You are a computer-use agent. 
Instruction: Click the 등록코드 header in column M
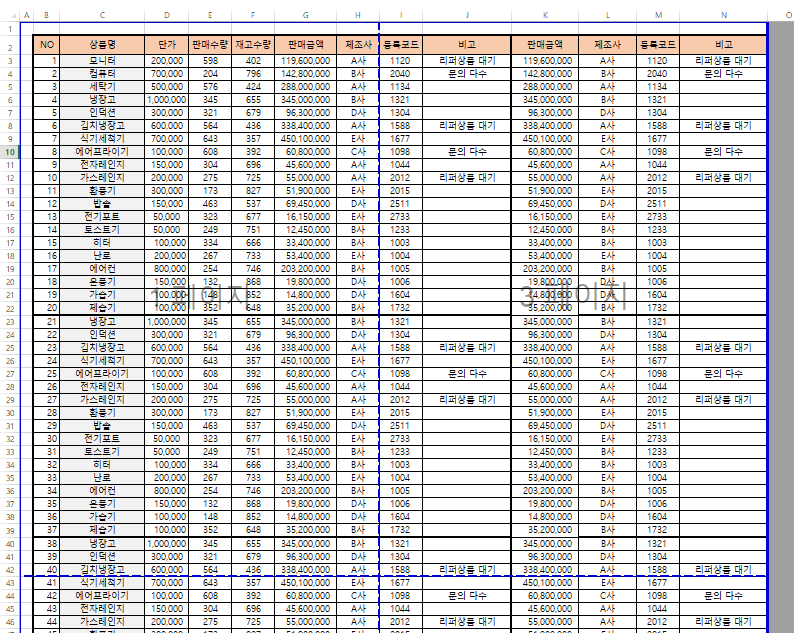coord(658,45)
